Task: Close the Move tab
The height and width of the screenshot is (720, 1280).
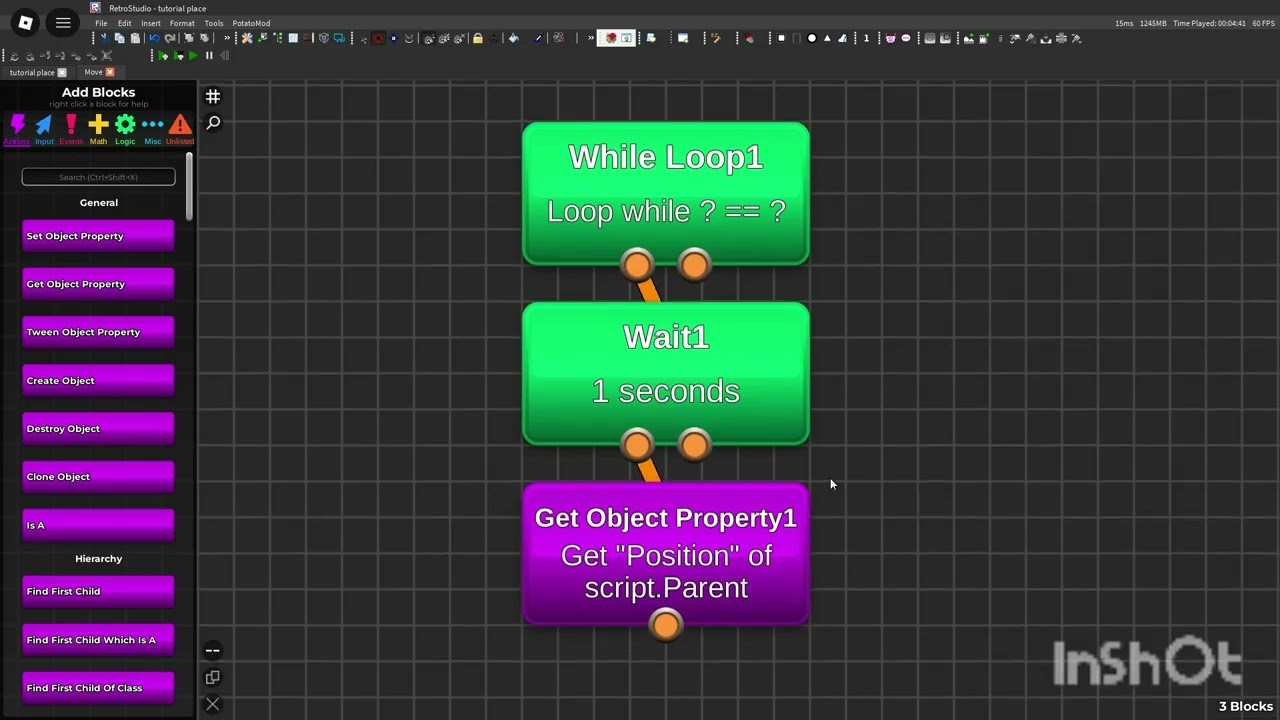Action: (x=110, y=72)
